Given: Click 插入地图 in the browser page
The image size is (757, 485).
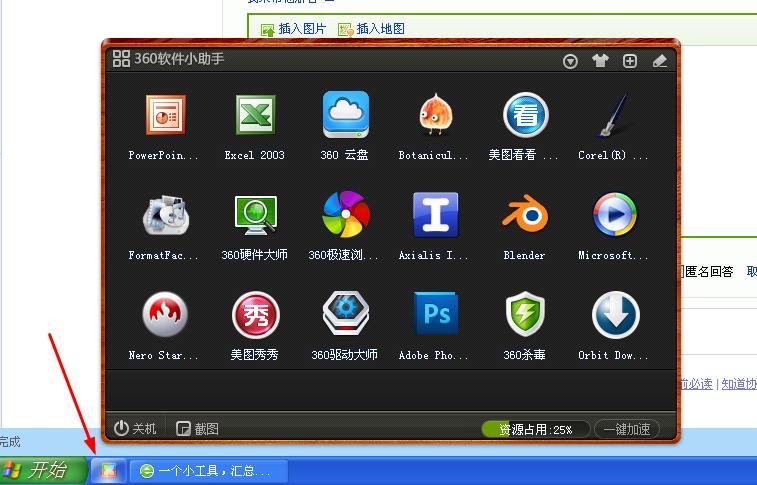Looking at the screenshot, I should coord(371,29).
